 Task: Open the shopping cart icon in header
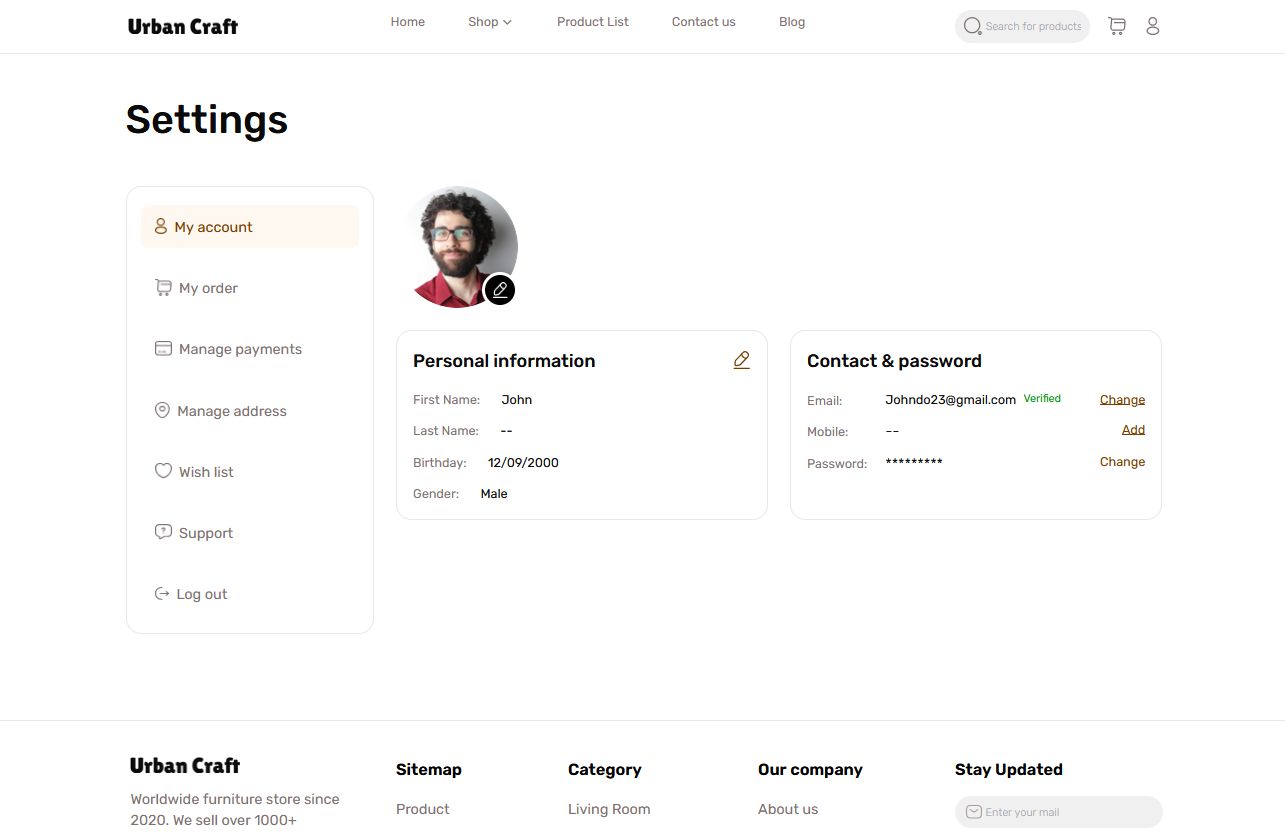pyautogui.click(x=1117, y=26)
